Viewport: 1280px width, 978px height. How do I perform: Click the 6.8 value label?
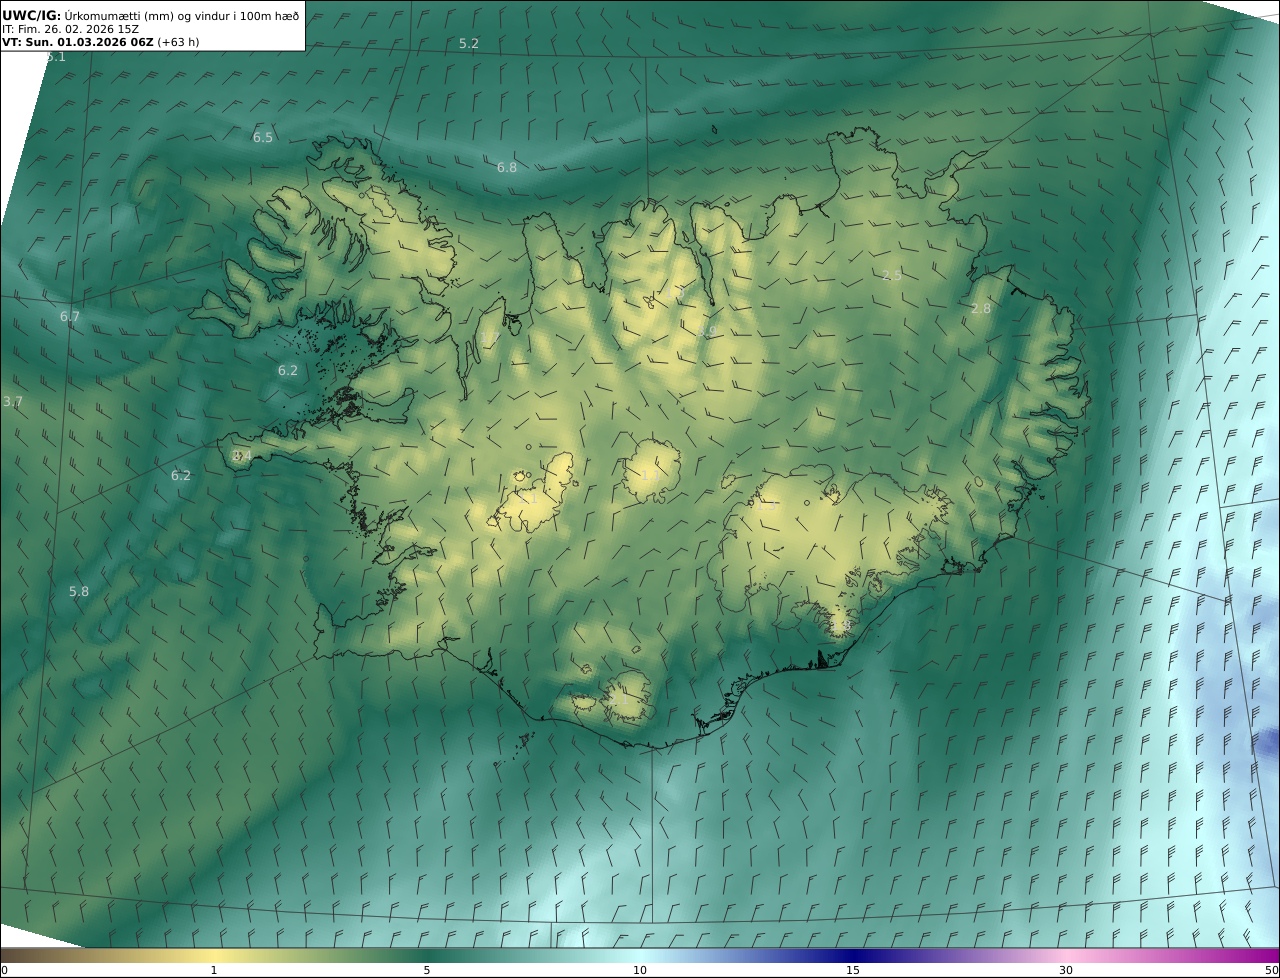point(507,167)
